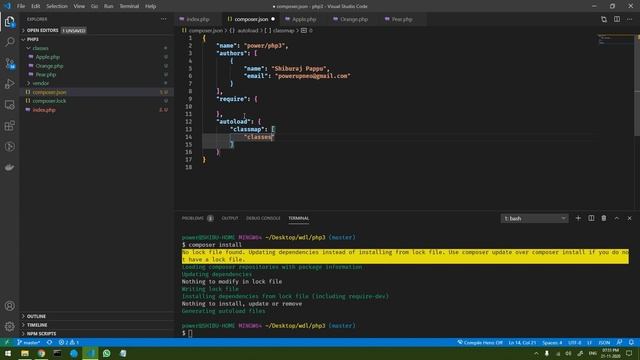The width and height of the screenshot is (640, 360).
Task: Open the Accounts menu icon
Action: coord(9,306)
